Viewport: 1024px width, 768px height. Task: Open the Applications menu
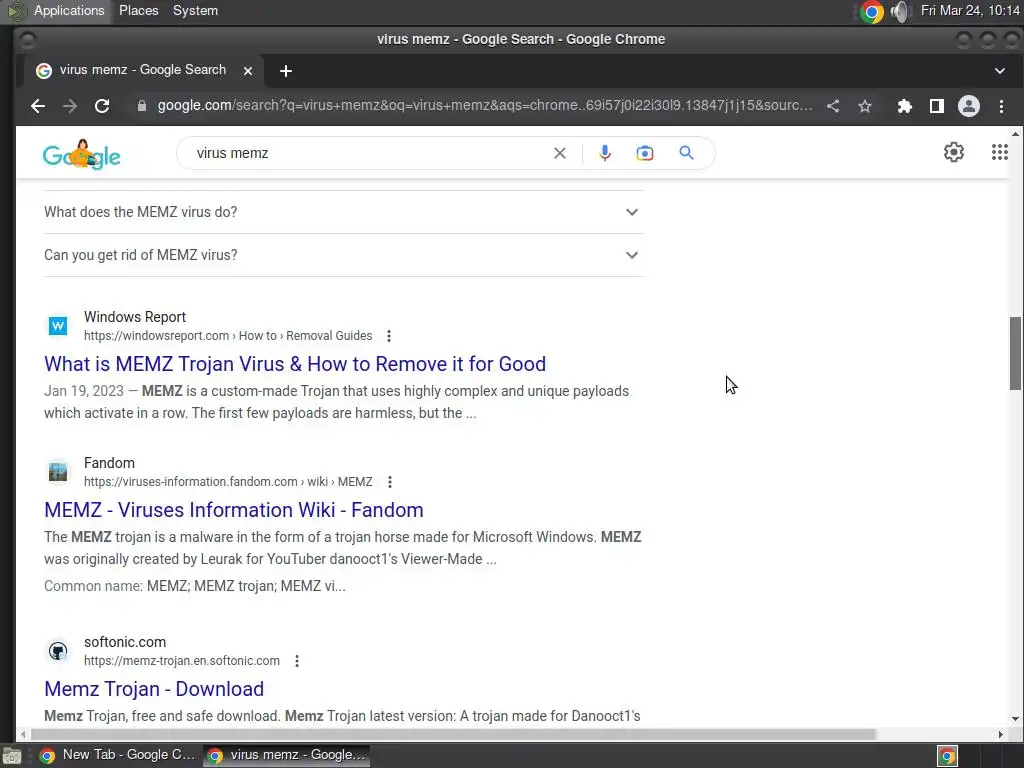[69, 10]
